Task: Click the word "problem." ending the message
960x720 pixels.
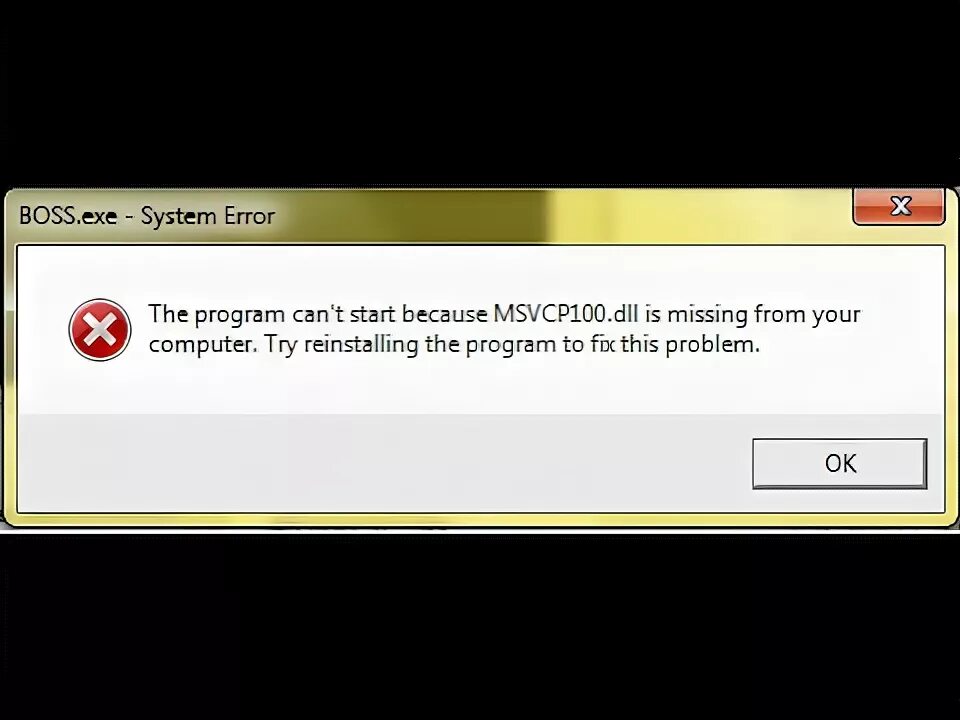Action: [712, 345]
